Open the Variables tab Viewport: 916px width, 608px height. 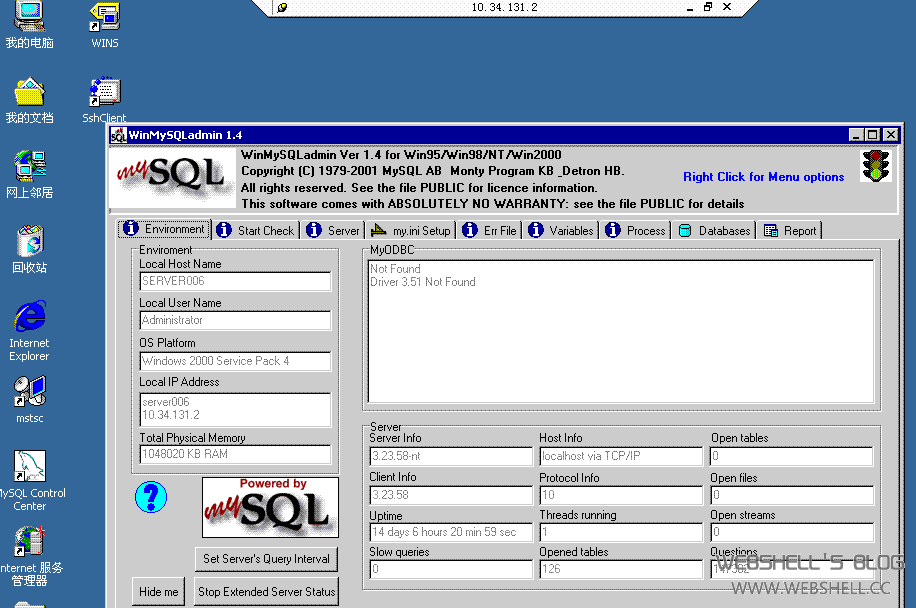coord(561,231)
